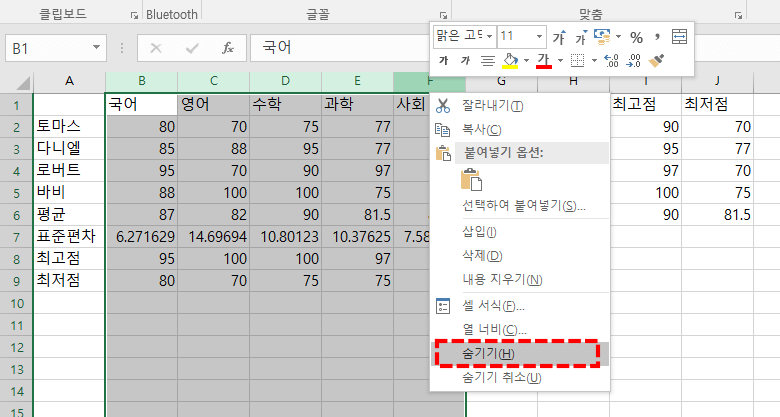
Task: Choose 선택하여 붙여넣기 menu entry
Action: pyautogui.click(x=520, y=206)
